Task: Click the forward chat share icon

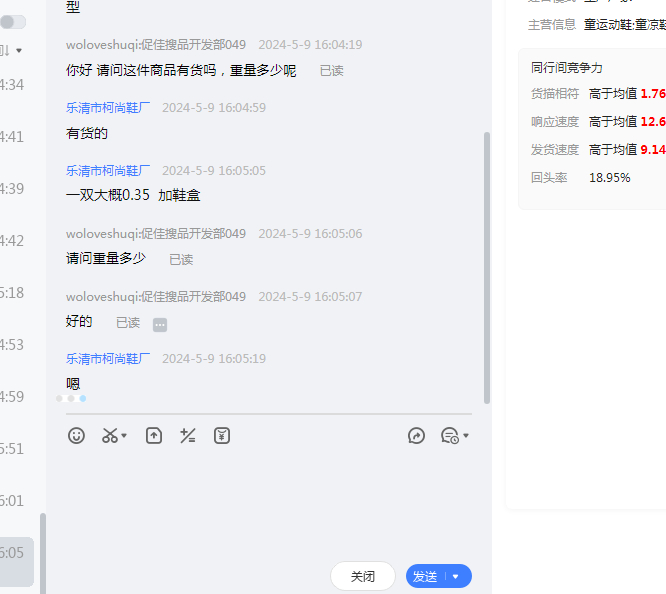Action: [x=416, y=436]
